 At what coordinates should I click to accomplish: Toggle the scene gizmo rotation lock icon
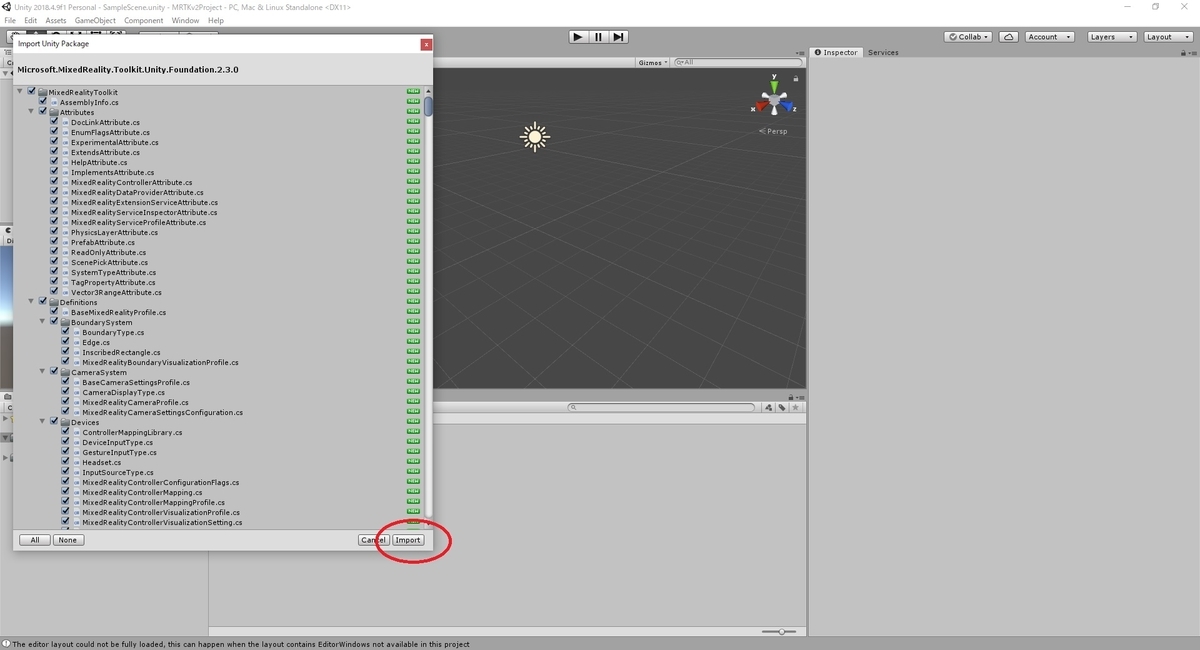point(796,78)
